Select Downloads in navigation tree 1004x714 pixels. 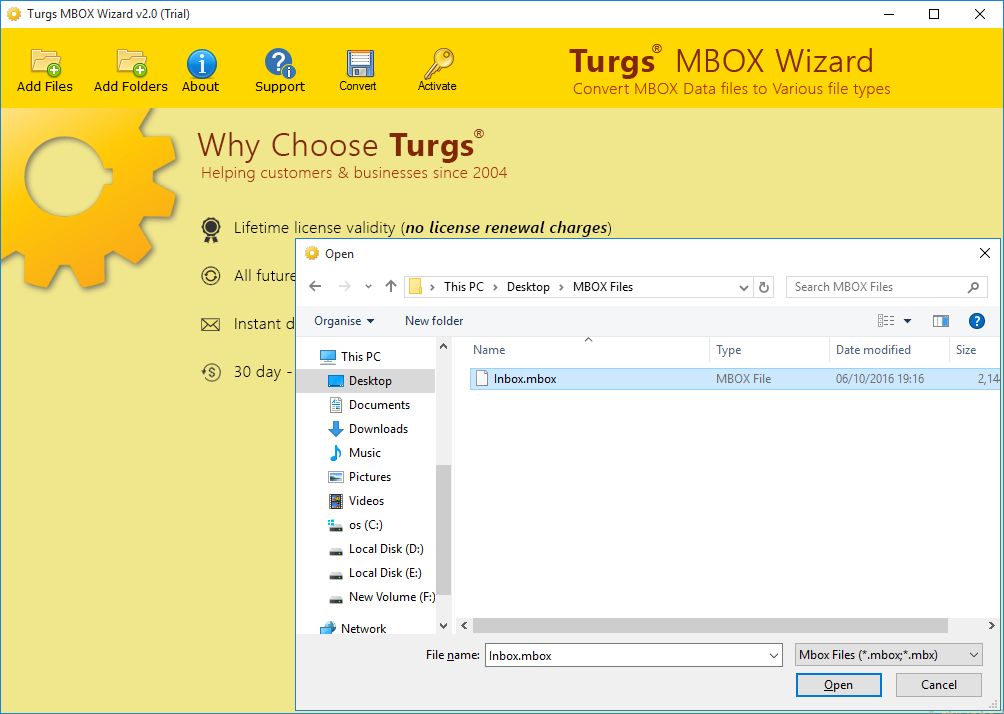[378, 428]
